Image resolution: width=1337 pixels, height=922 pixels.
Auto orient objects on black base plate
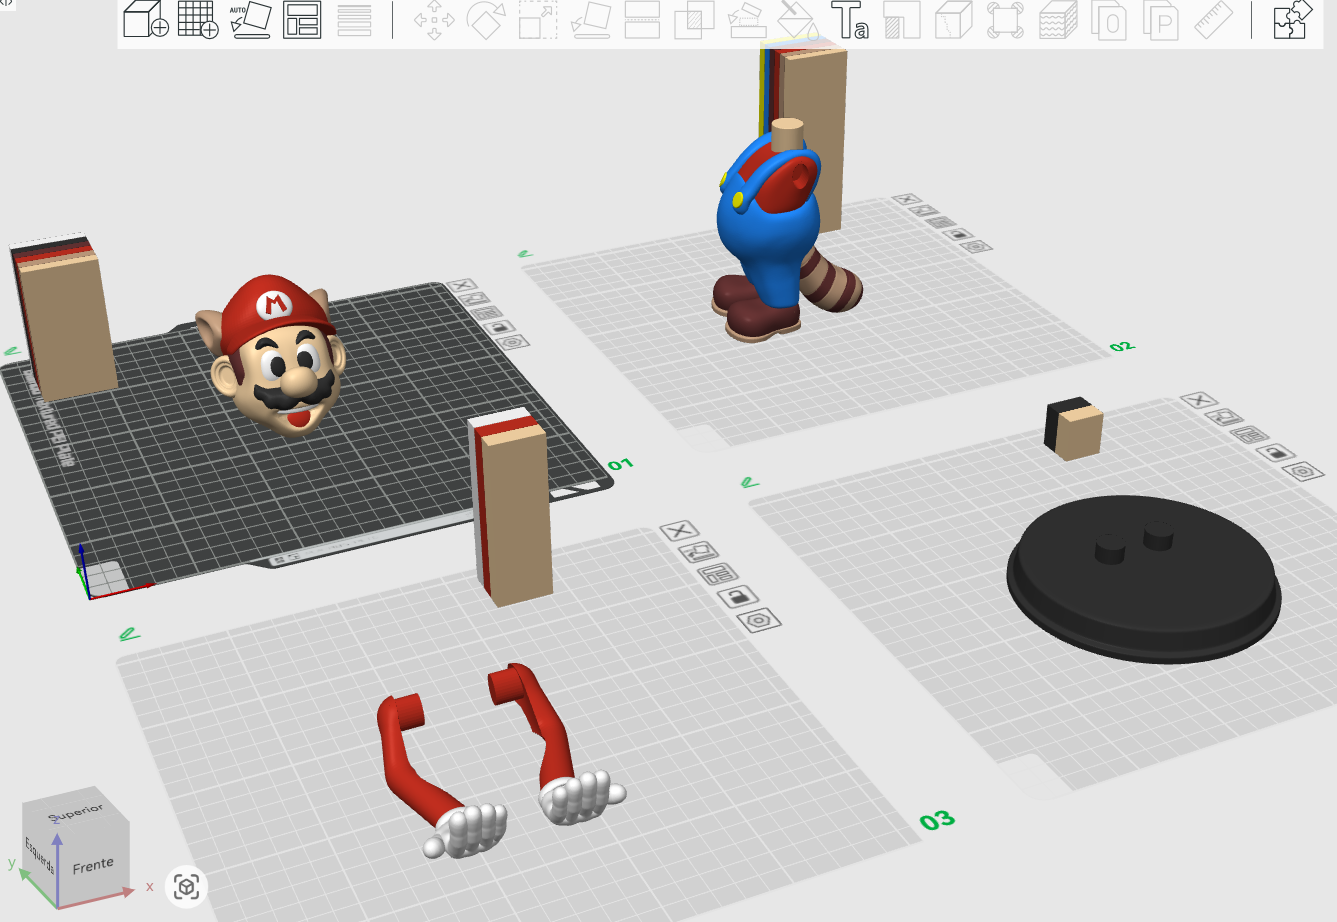point(1224,417)
